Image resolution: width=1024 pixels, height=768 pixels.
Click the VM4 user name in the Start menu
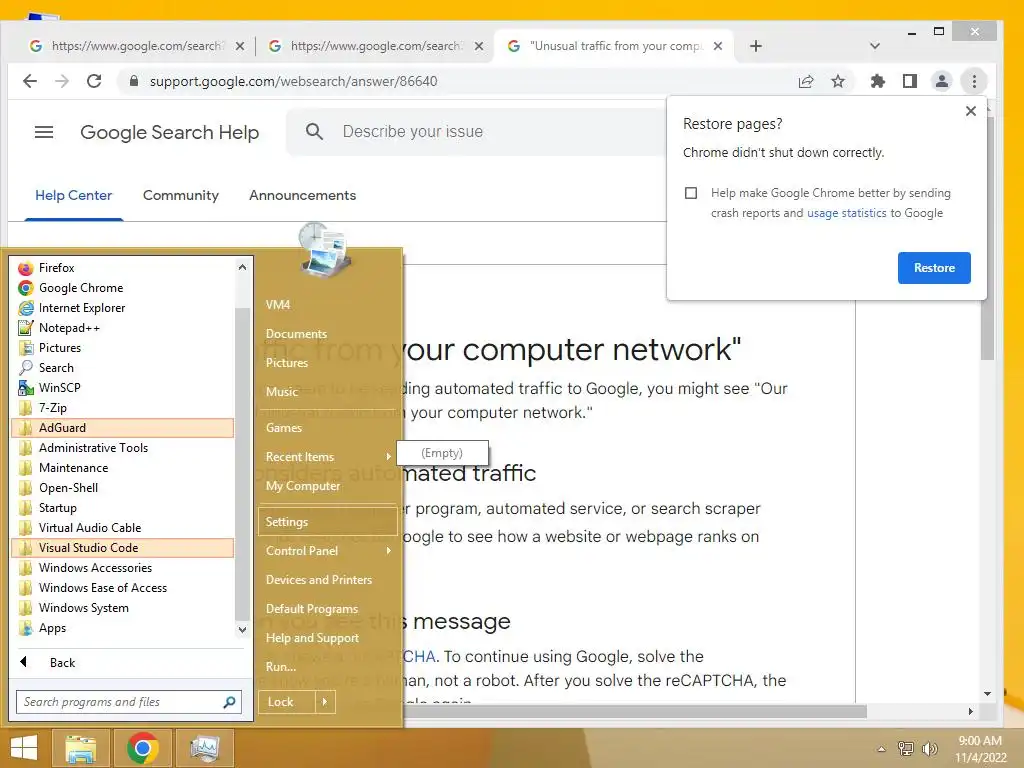[x=278, y=305]
